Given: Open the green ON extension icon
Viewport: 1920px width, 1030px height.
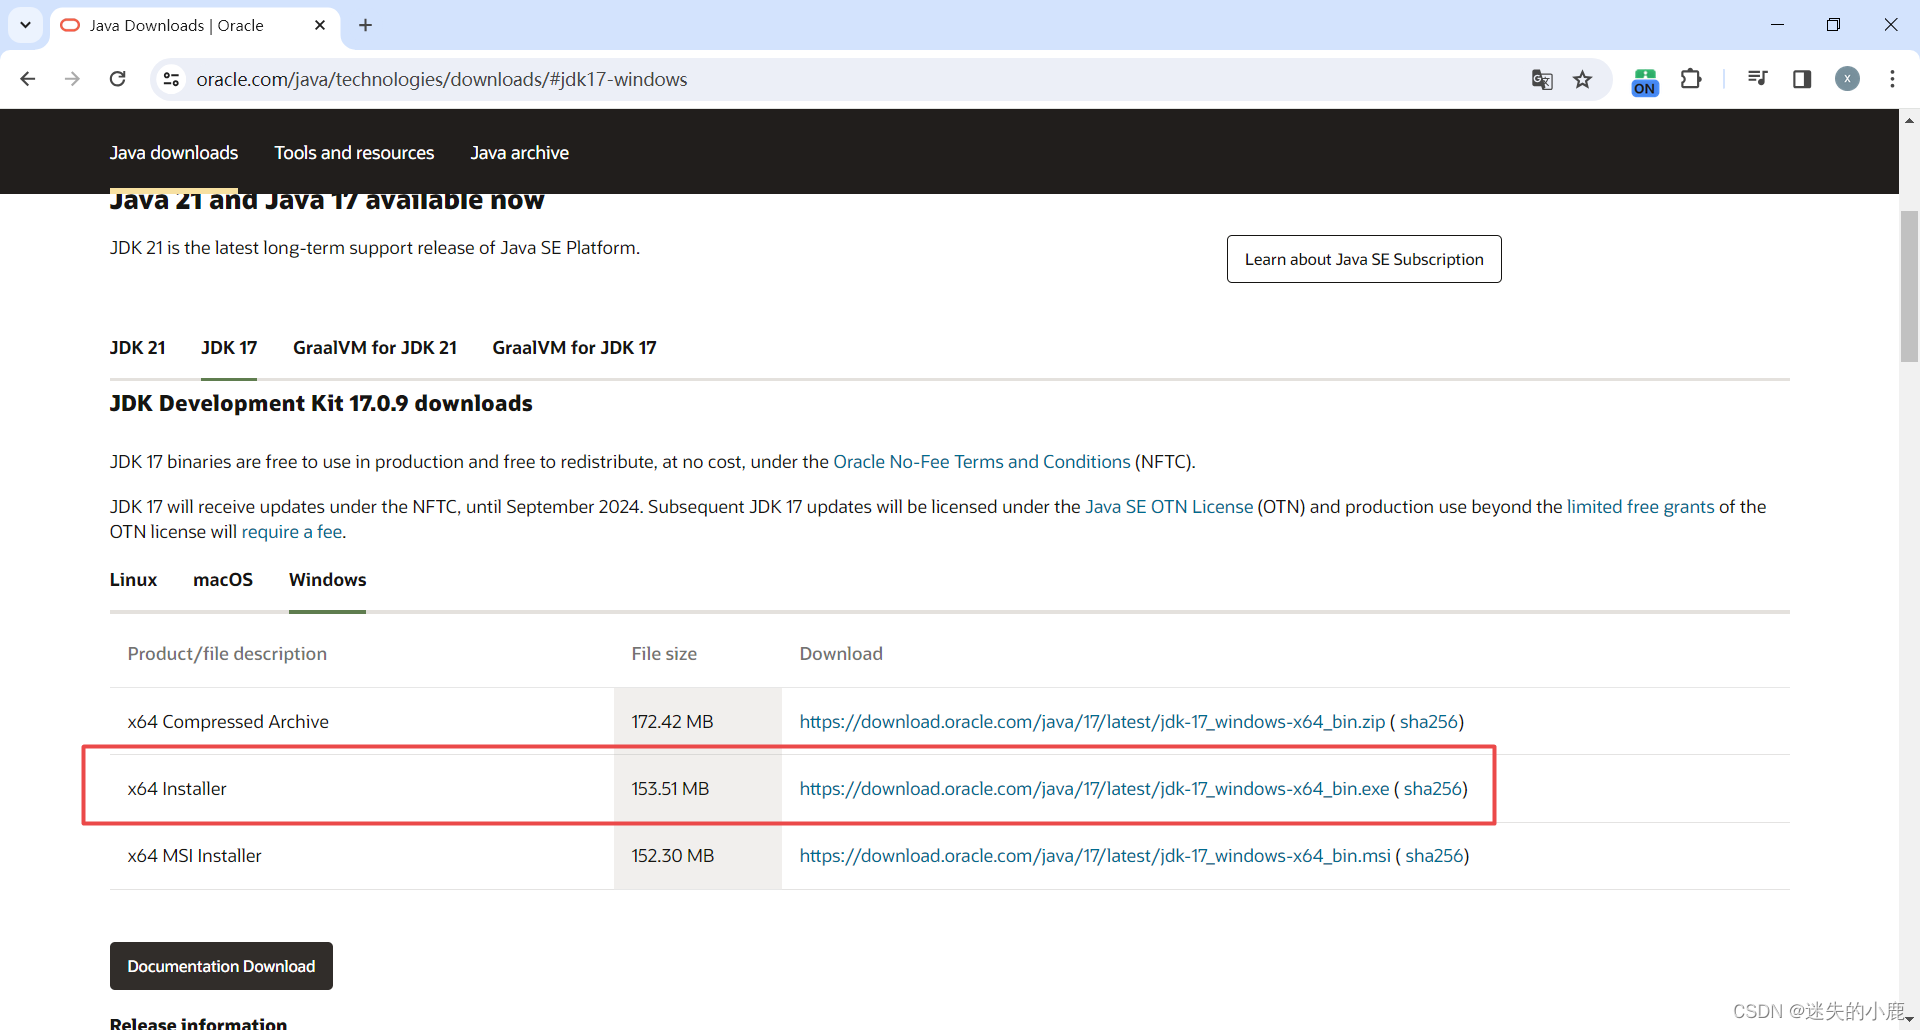Looking at the screenshot, I should [x=1645, y=81].
